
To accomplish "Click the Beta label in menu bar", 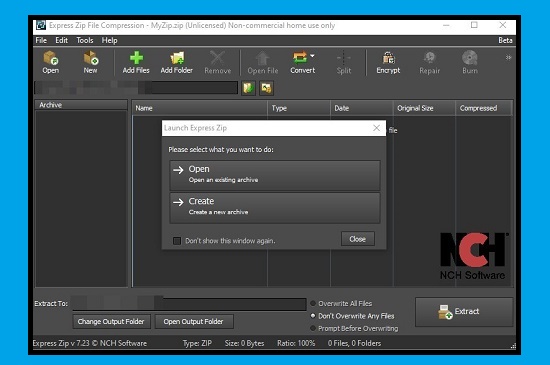I will [x=505, y=40].
